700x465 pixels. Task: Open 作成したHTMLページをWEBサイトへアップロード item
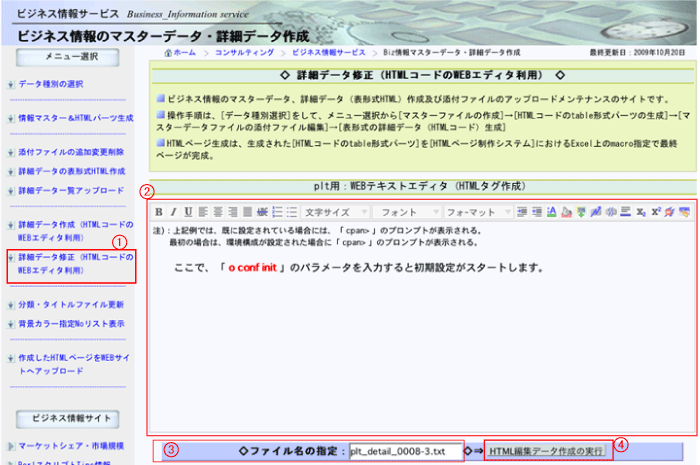click(74, 364)
